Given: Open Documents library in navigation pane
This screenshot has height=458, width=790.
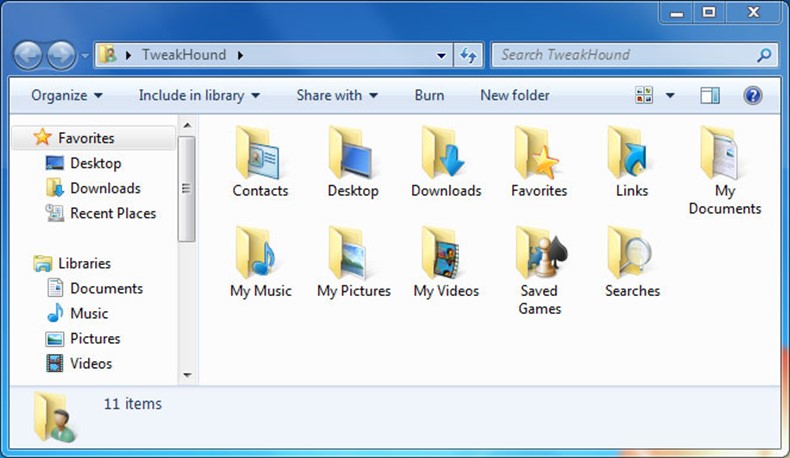Looking at the screenshot, I should [x=95, y=288].
